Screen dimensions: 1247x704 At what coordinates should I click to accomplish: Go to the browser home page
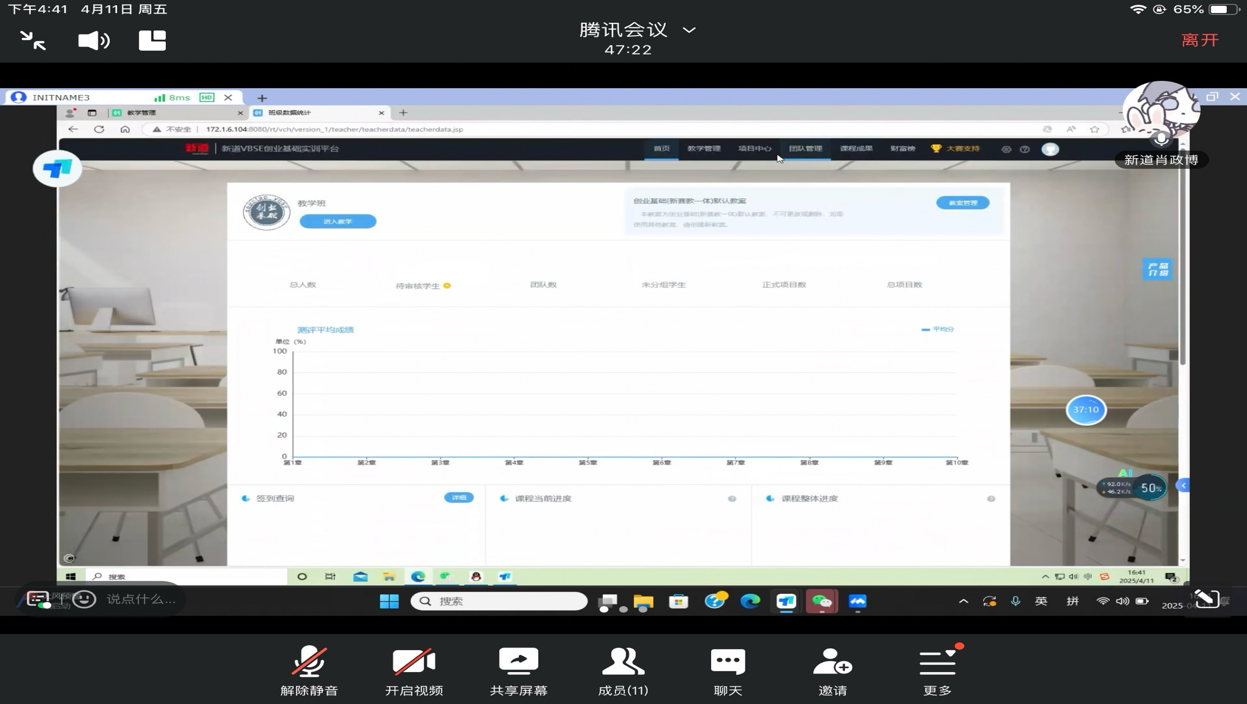pyautogui.click(x=125, y=129)
